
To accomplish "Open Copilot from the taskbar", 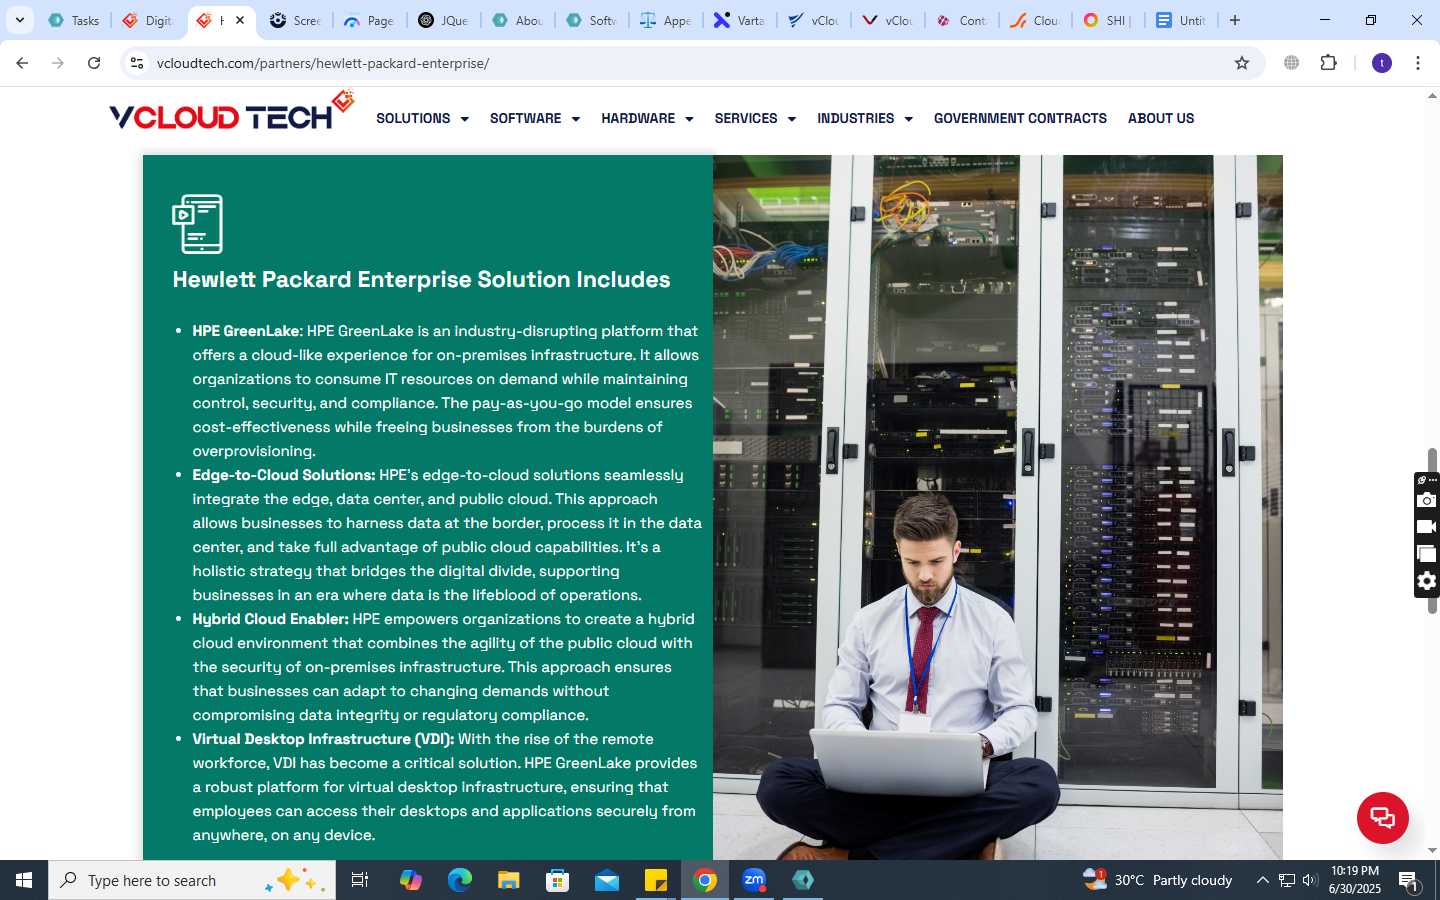I will 410,880.
